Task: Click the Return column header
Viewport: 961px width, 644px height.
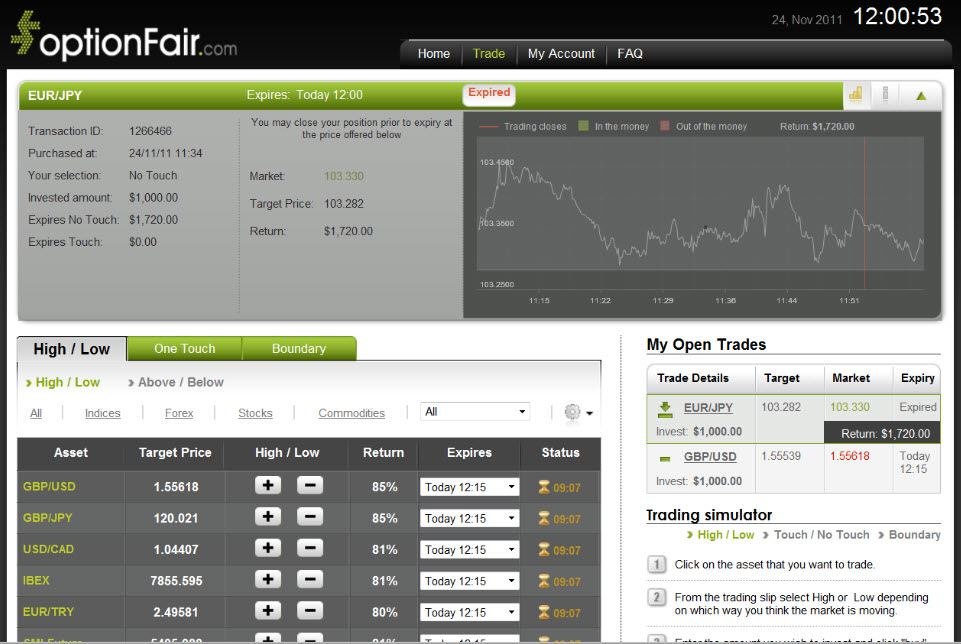Action: 383,453
